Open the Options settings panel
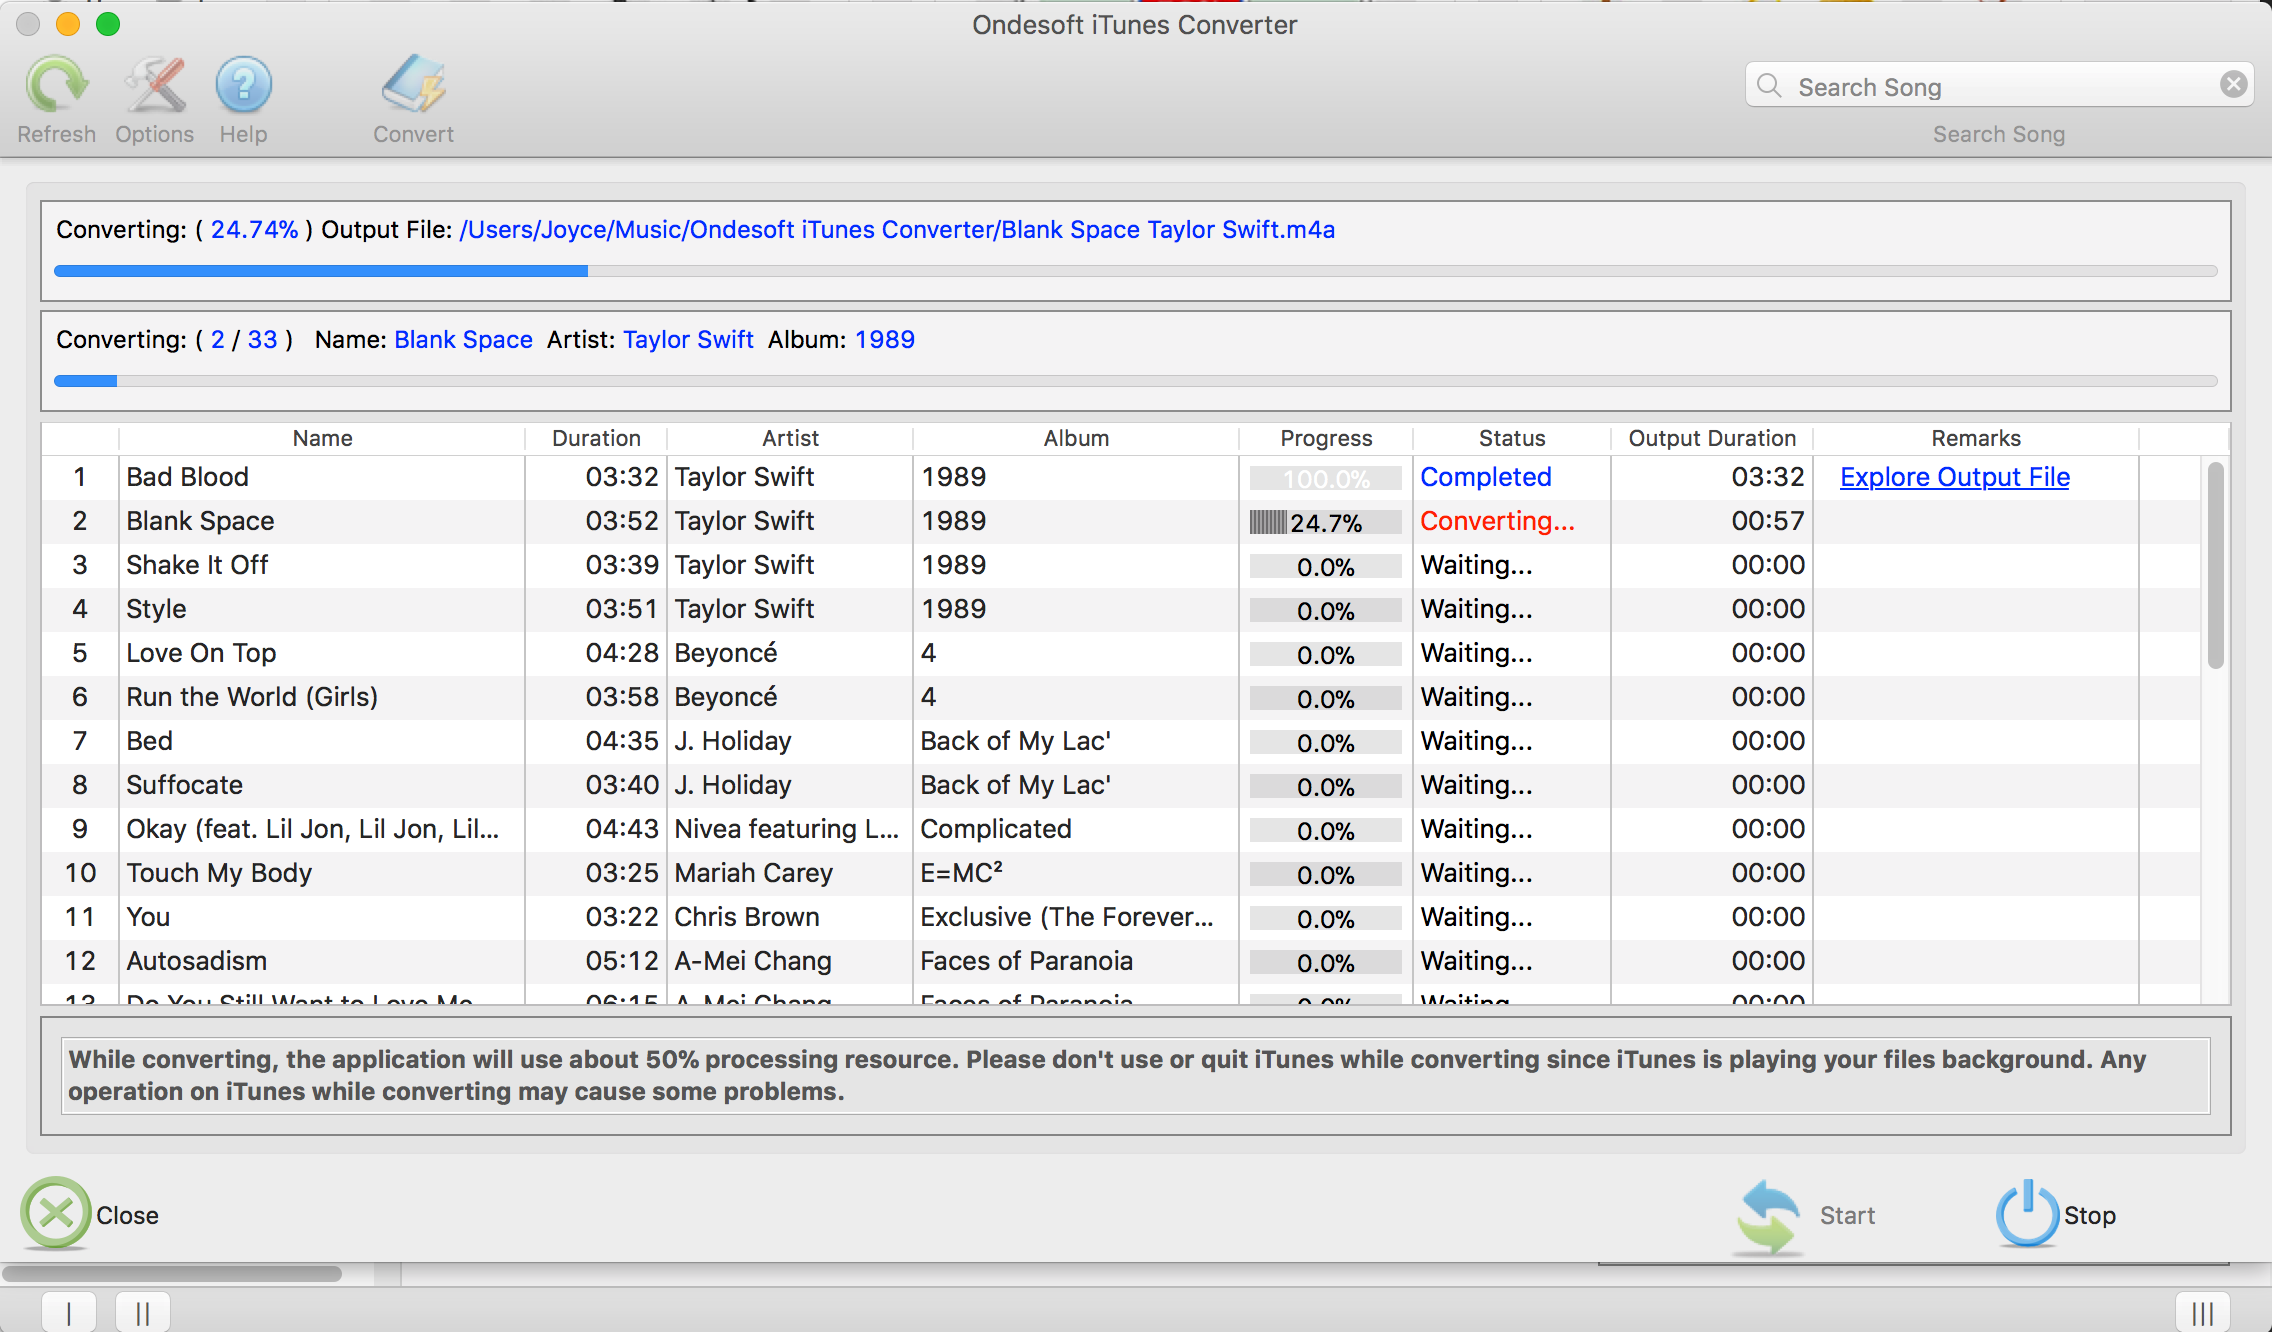Viewport: 2272px width, 1332px height. click(x=152, y=100)
